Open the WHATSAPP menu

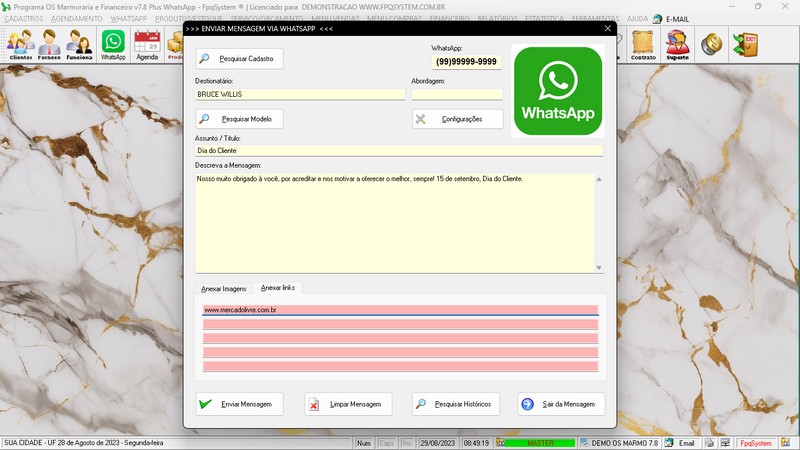coord(129,19)
